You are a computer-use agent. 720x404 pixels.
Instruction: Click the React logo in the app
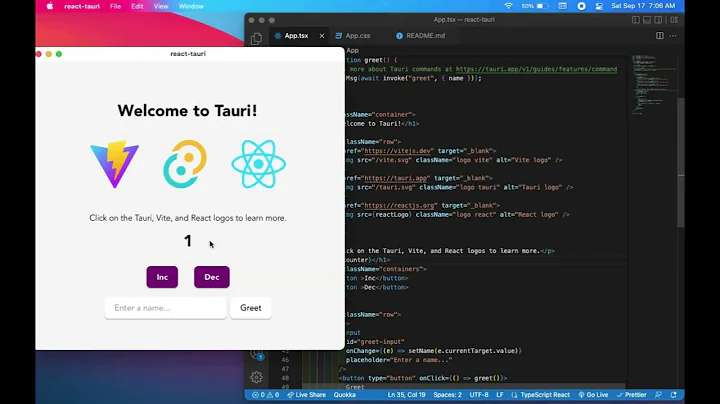coord(258,164)
